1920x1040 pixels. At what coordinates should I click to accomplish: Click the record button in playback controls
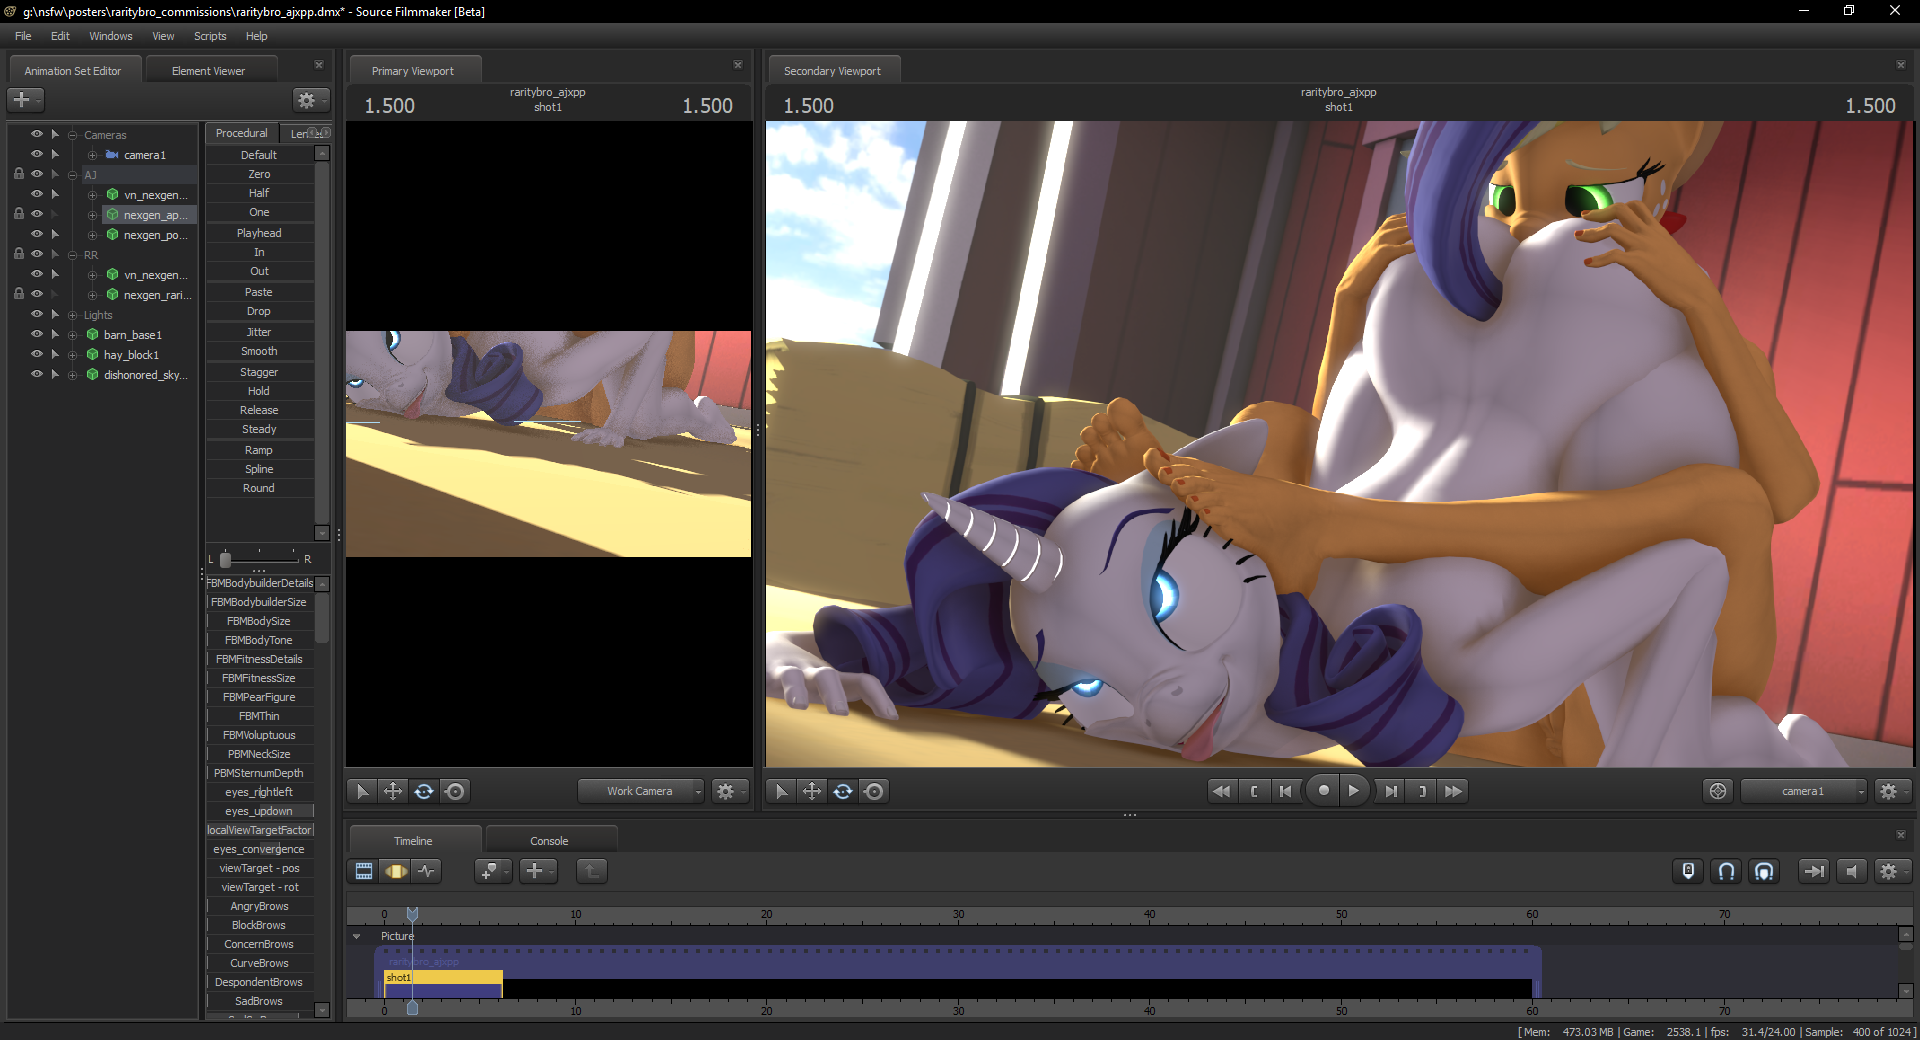1323,791
